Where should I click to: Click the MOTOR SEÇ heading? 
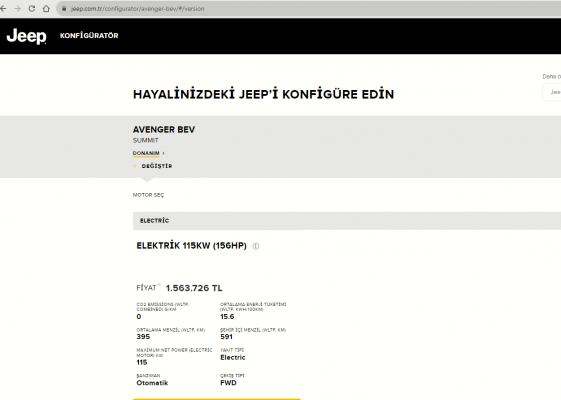148,195
